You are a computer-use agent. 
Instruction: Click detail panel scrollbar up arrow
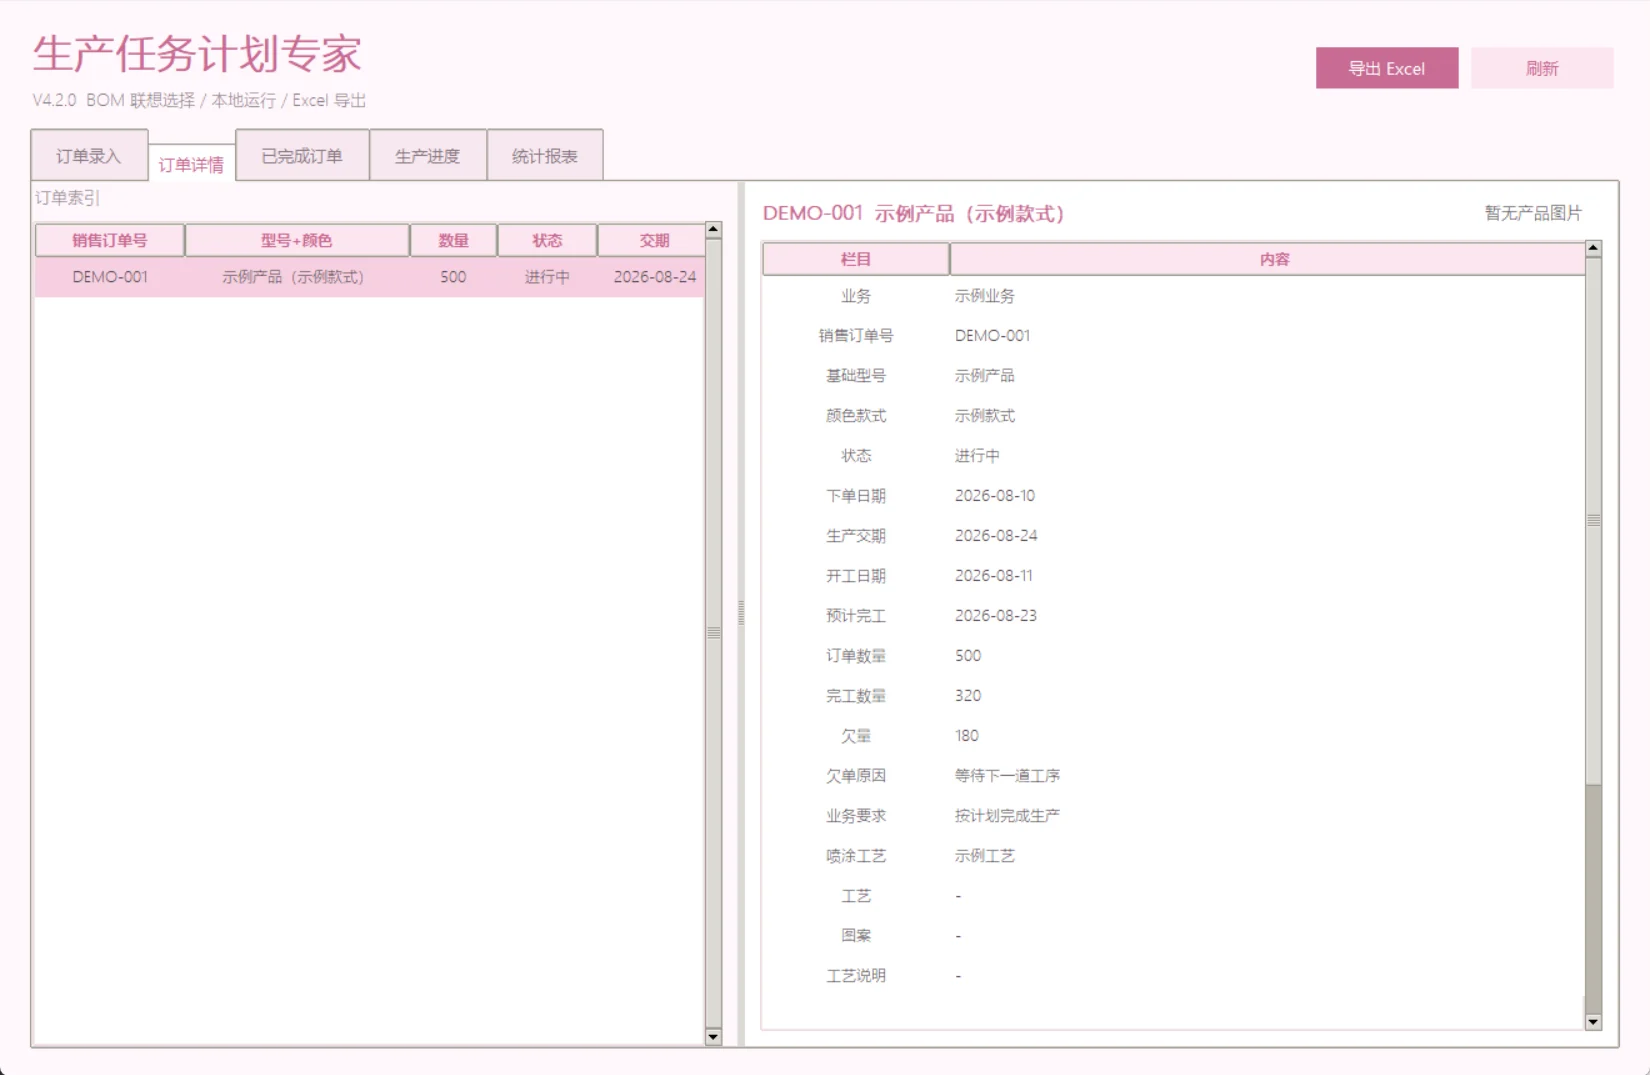pos(1594,248)
